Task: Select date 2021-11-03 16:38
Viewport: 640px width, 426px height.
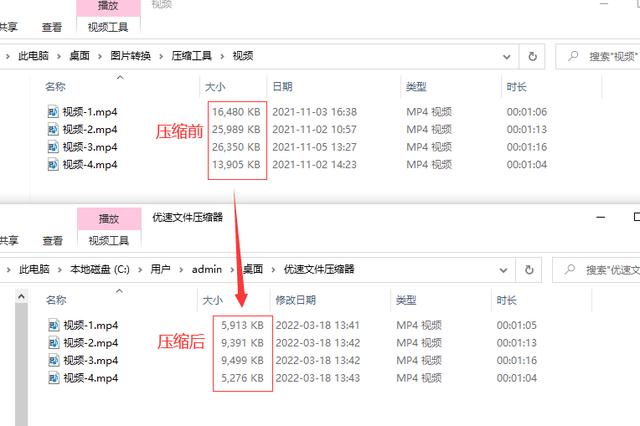Action: pyautogui.click(x=314, y=111)
